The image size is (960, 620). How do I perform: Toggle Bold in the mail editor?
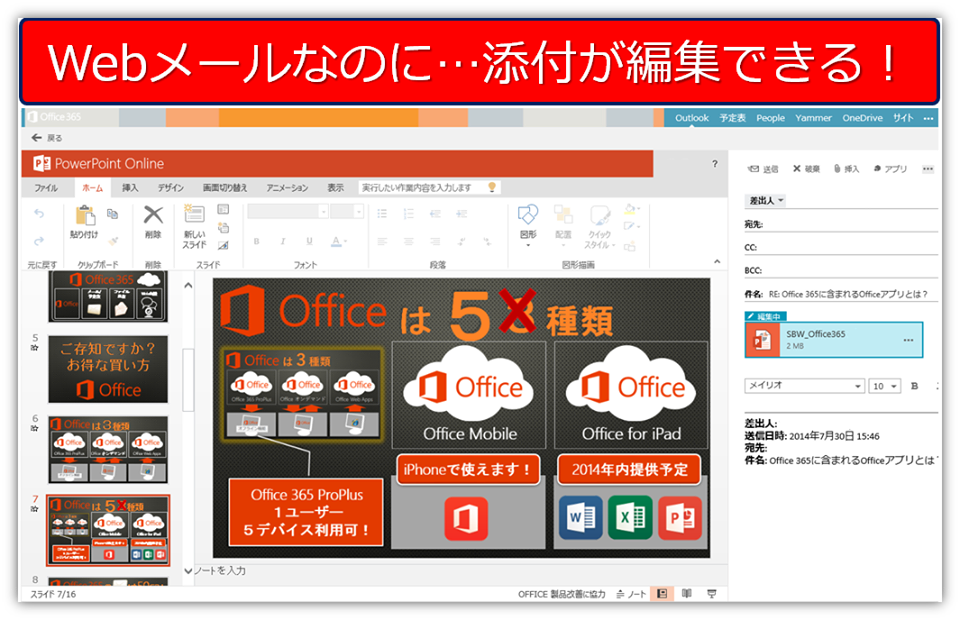click(915, 386)
